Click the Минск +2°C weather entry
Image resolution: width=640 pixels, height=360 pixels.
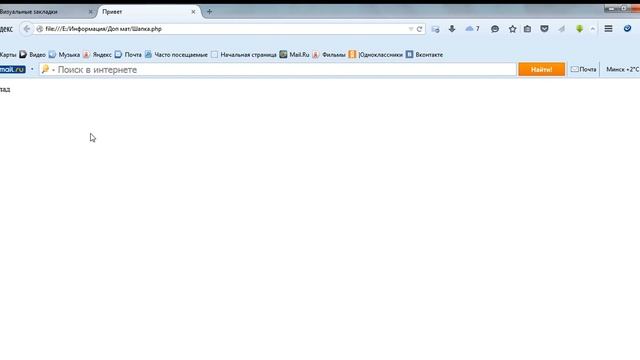tap(623, 70)
